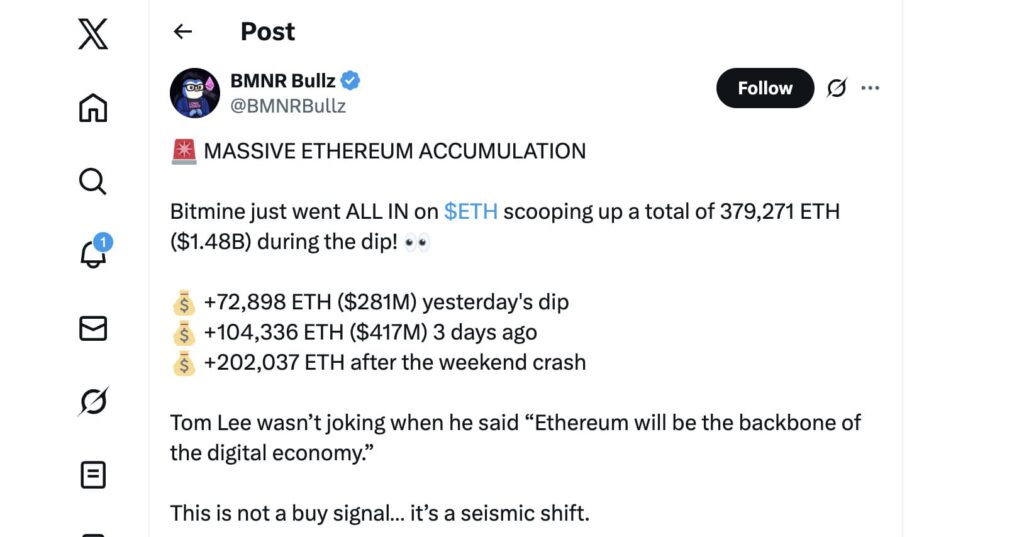The width and height of the screenshot is (1024, 537).
Task: Click the BMNR Bullz profile avatar
Action: pyautogui.click(x=195, y=93)
